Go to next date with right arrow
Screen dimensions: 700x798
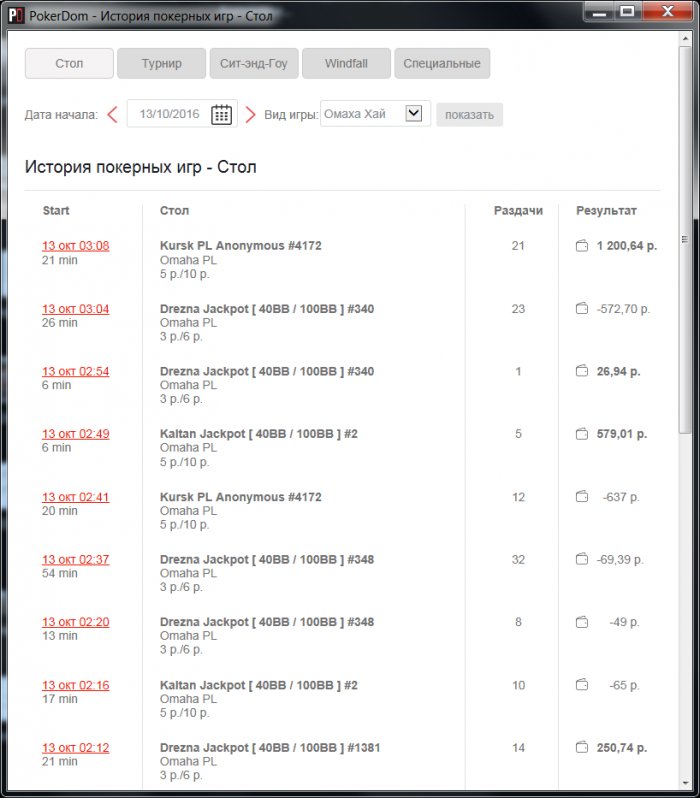click(x=250, y=115)
